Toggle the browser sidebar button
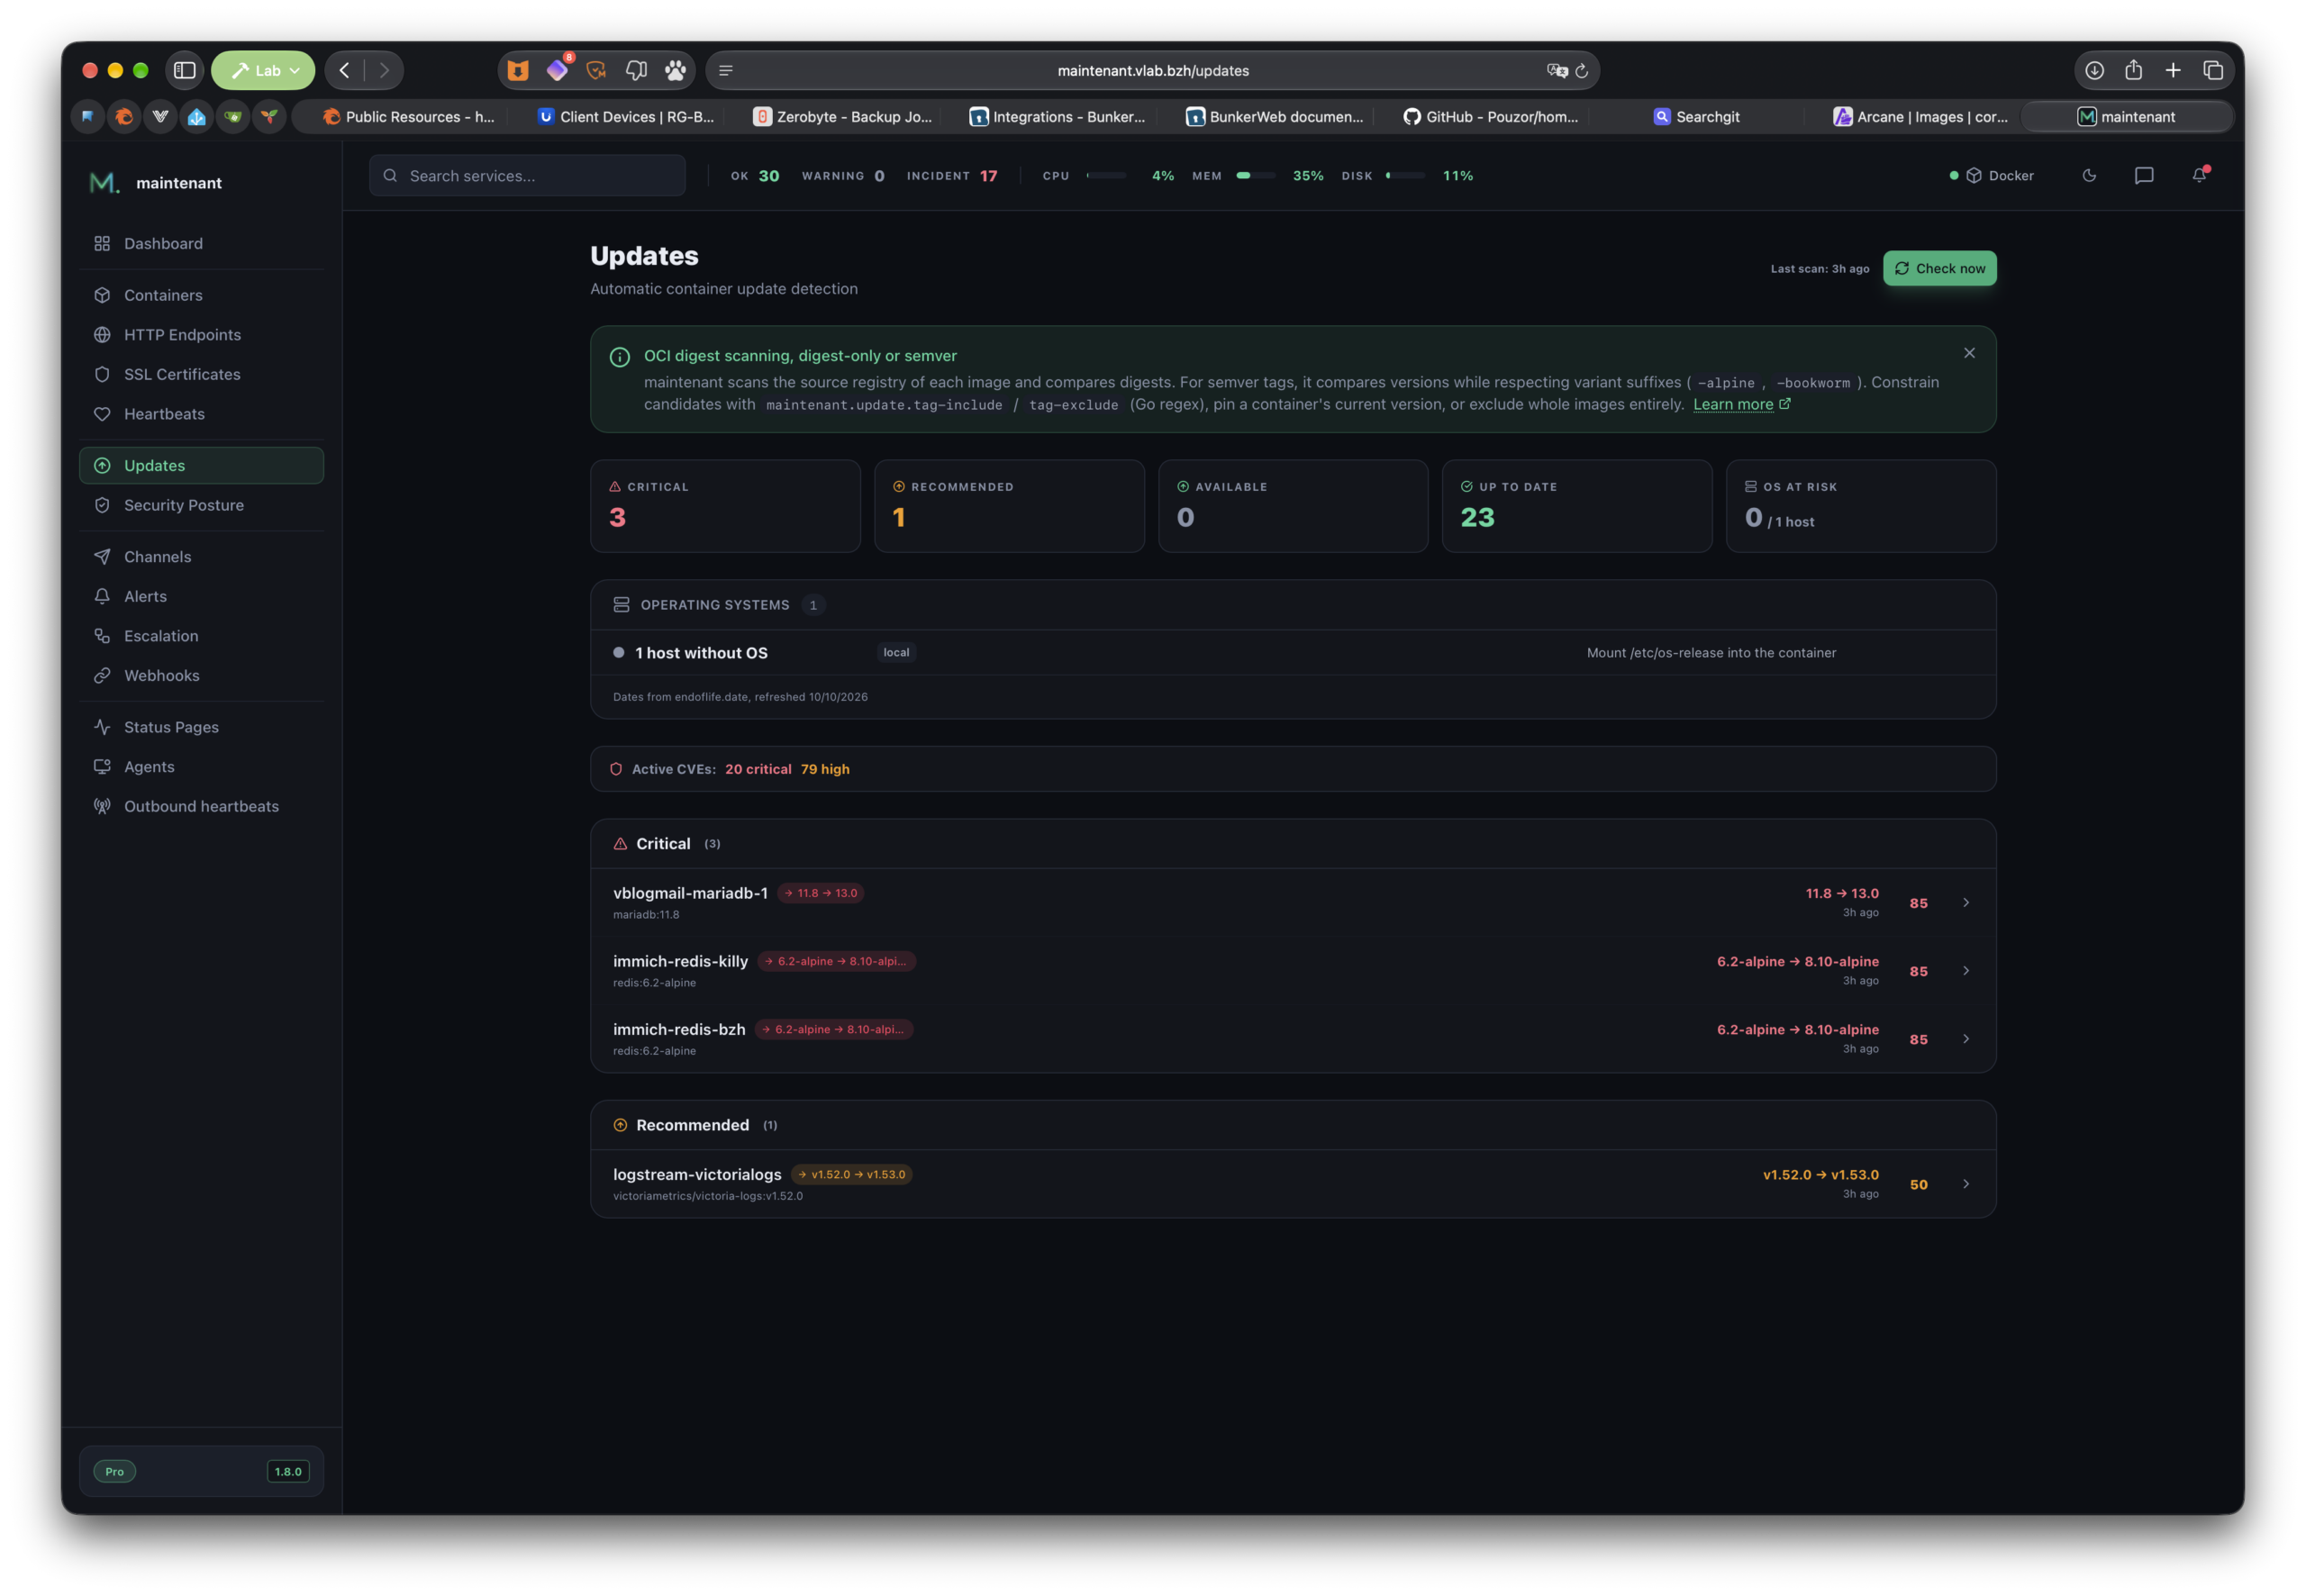This screenshot has height=1596, width=2306. pyautogui.click(x=185, y=70)
